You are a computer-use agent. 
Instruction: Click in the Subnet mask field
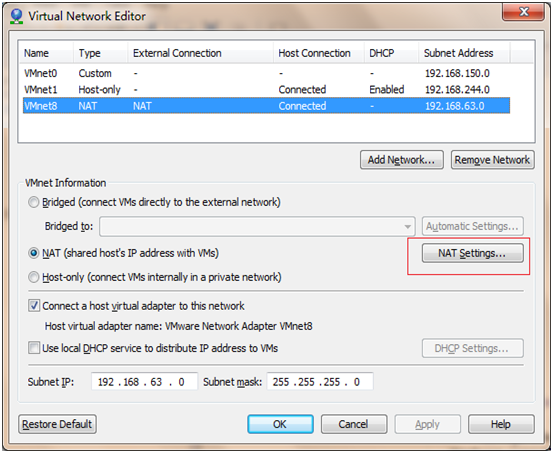point(320,382)
